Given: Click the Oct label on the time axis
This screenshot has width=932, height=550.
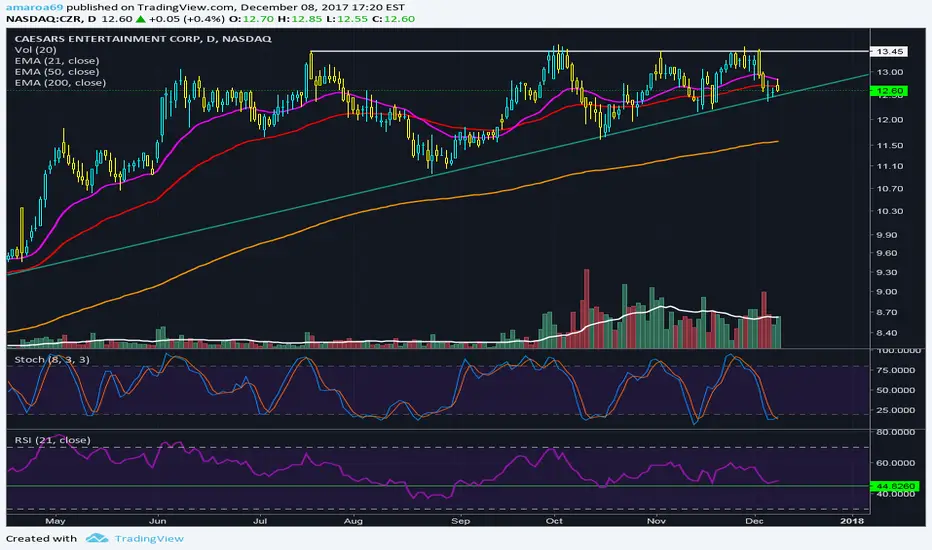Looking at the screenshot, I should click(554, 521).
